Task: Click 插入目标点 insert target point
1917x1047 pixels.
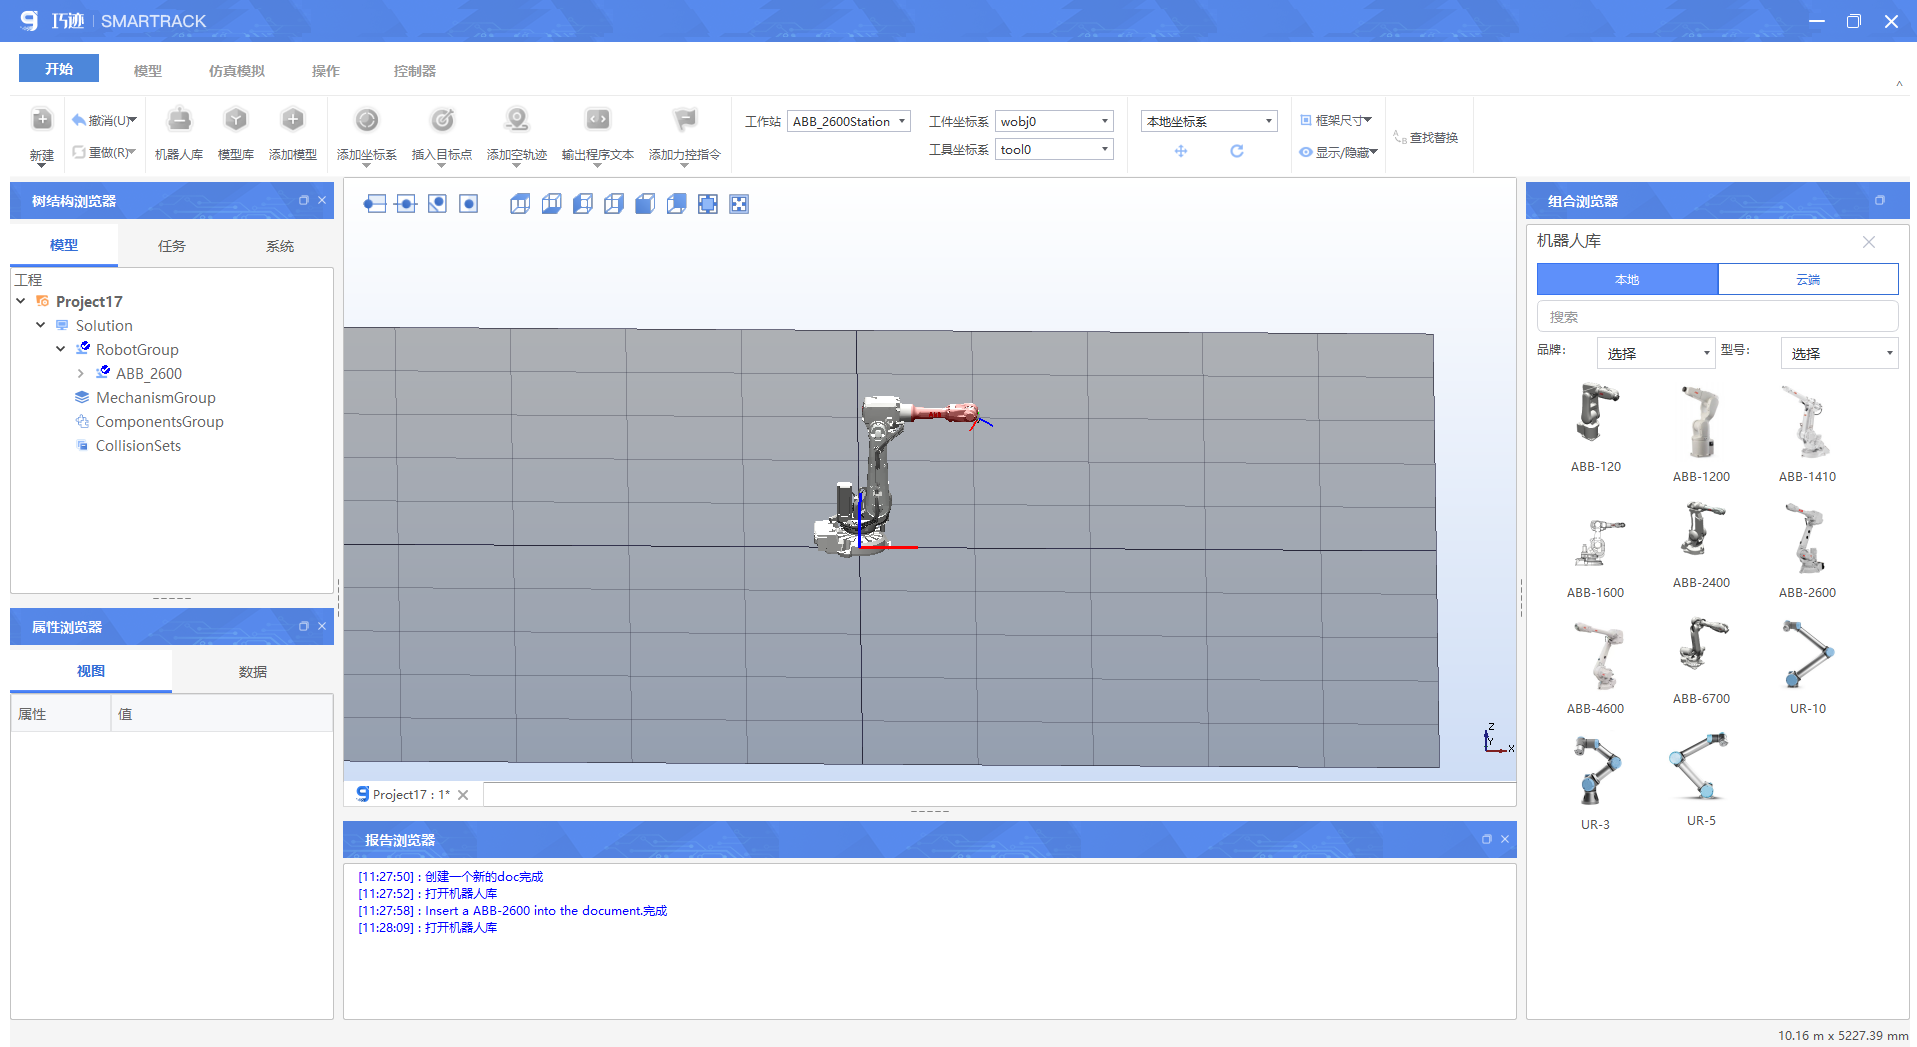Action: click(442, 134)
